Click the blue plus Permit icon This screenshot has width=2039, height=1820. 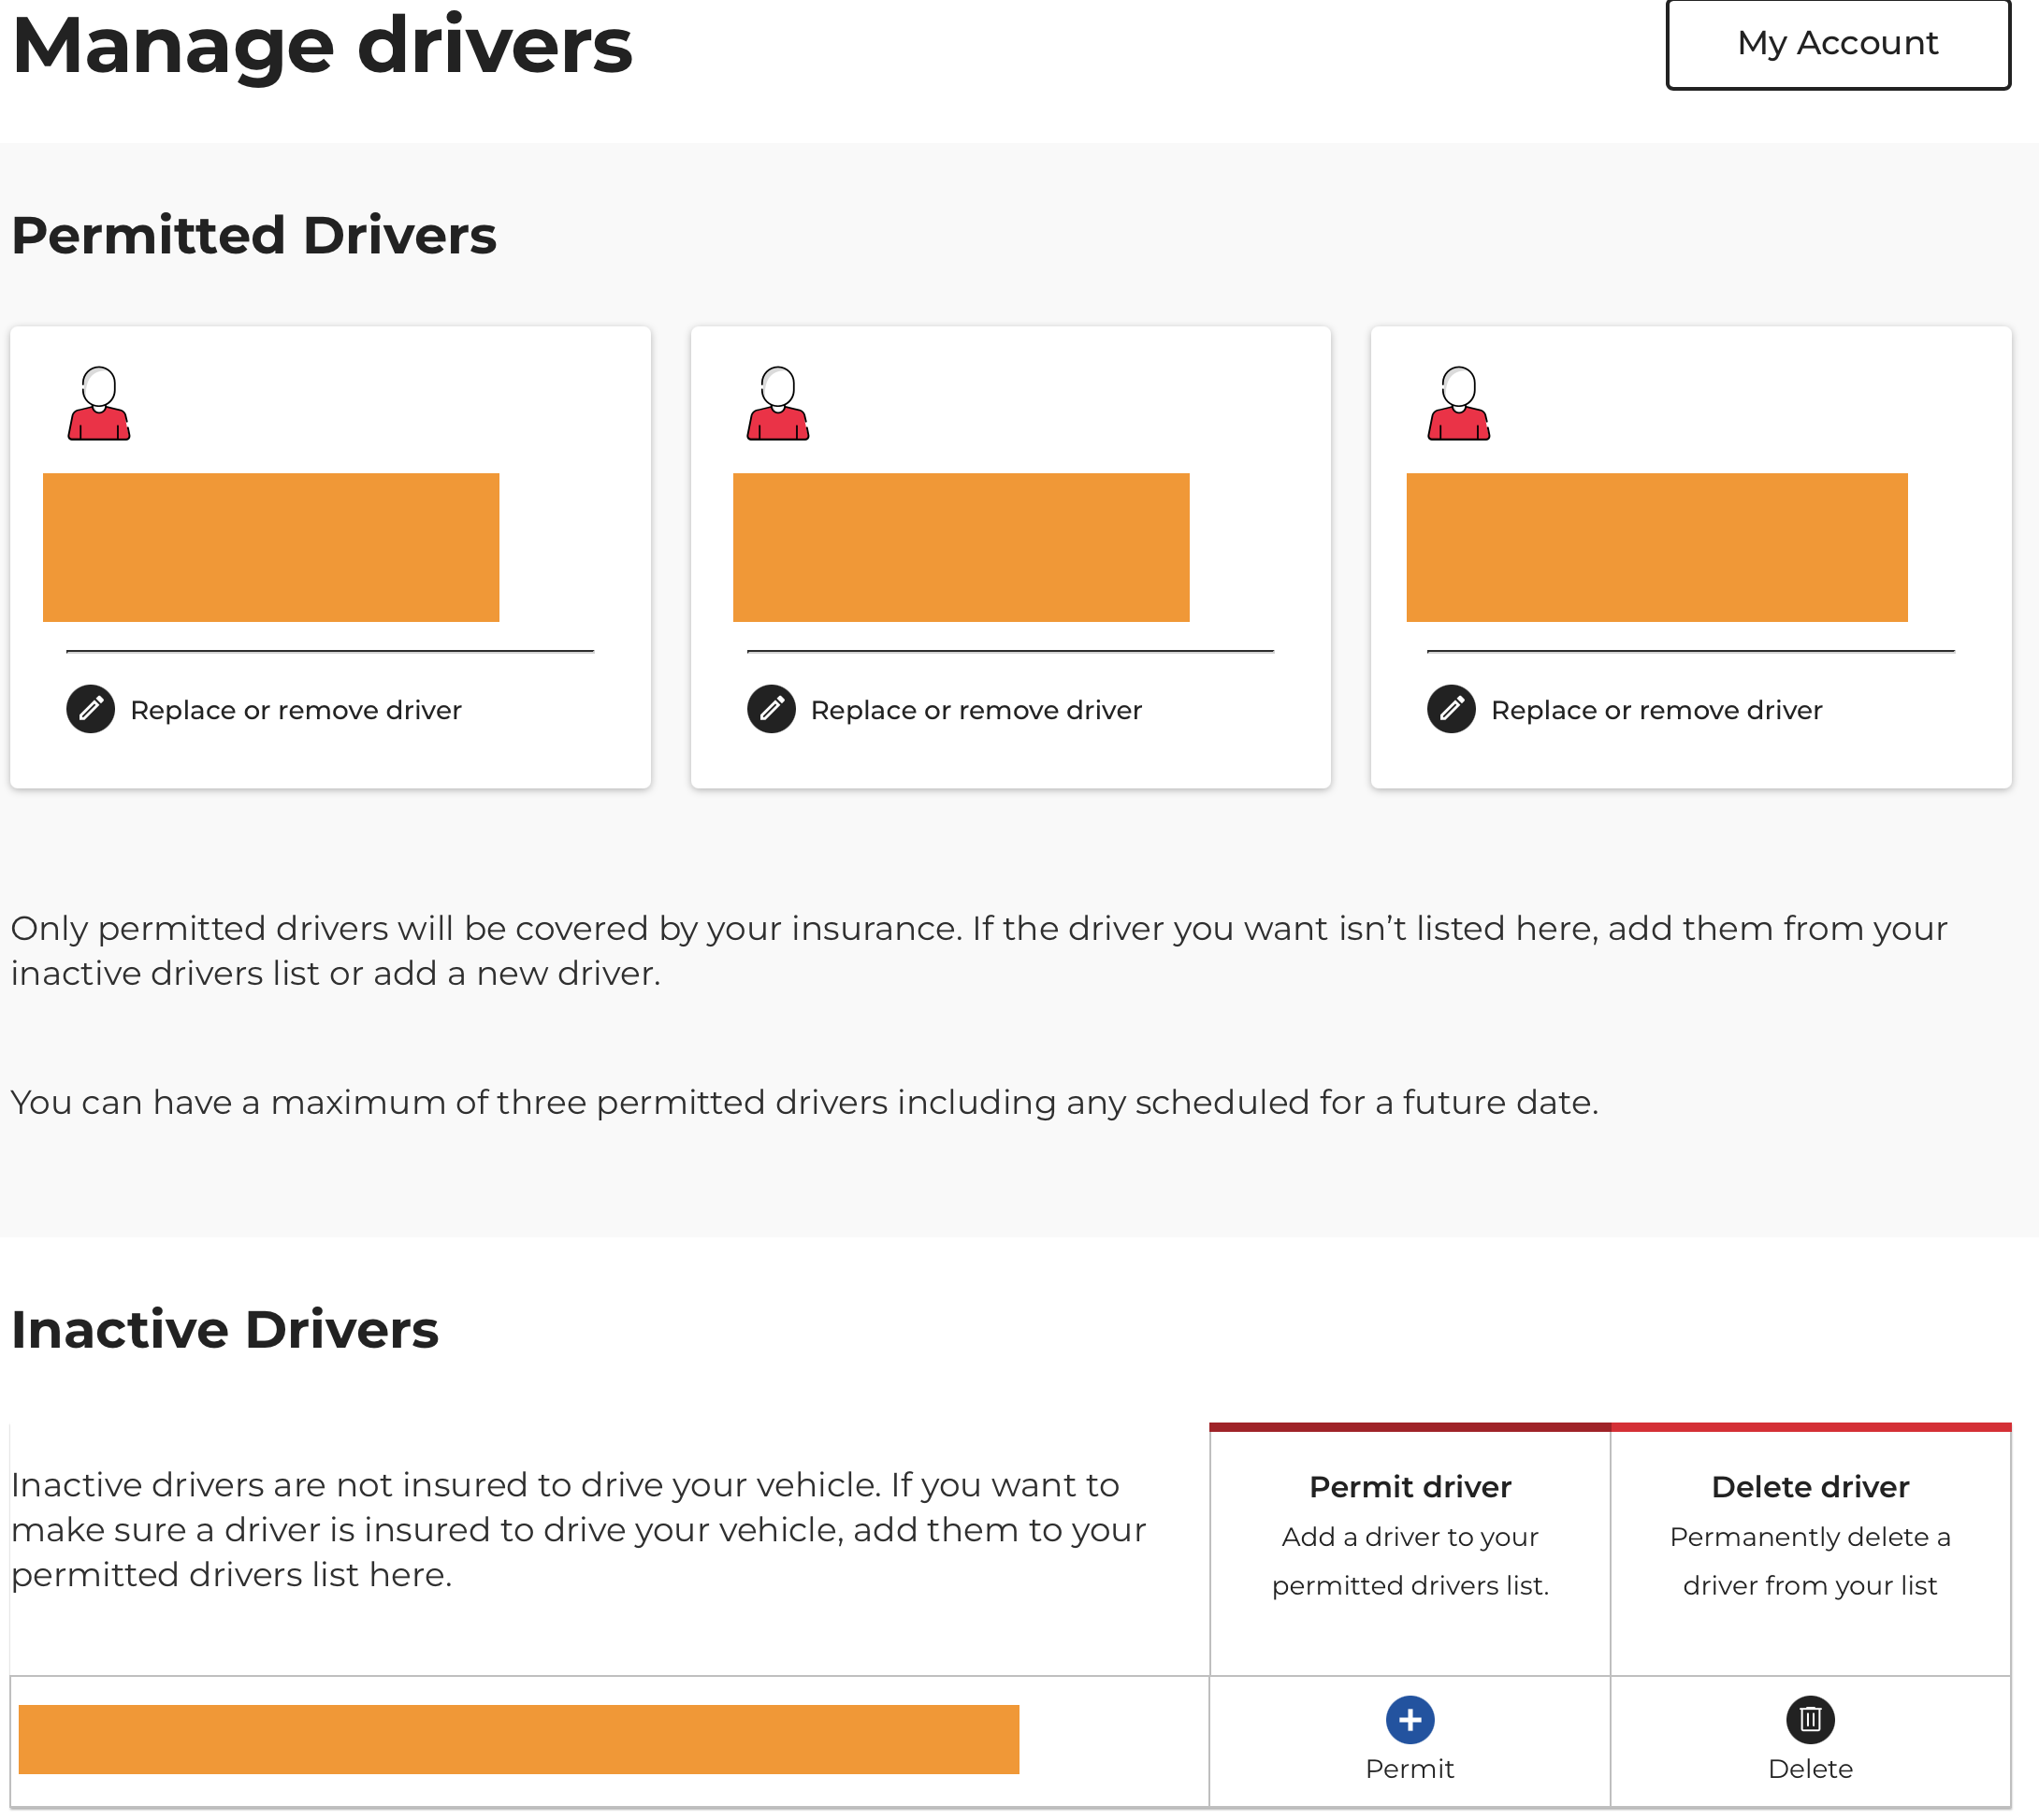click(1410, 1720)
